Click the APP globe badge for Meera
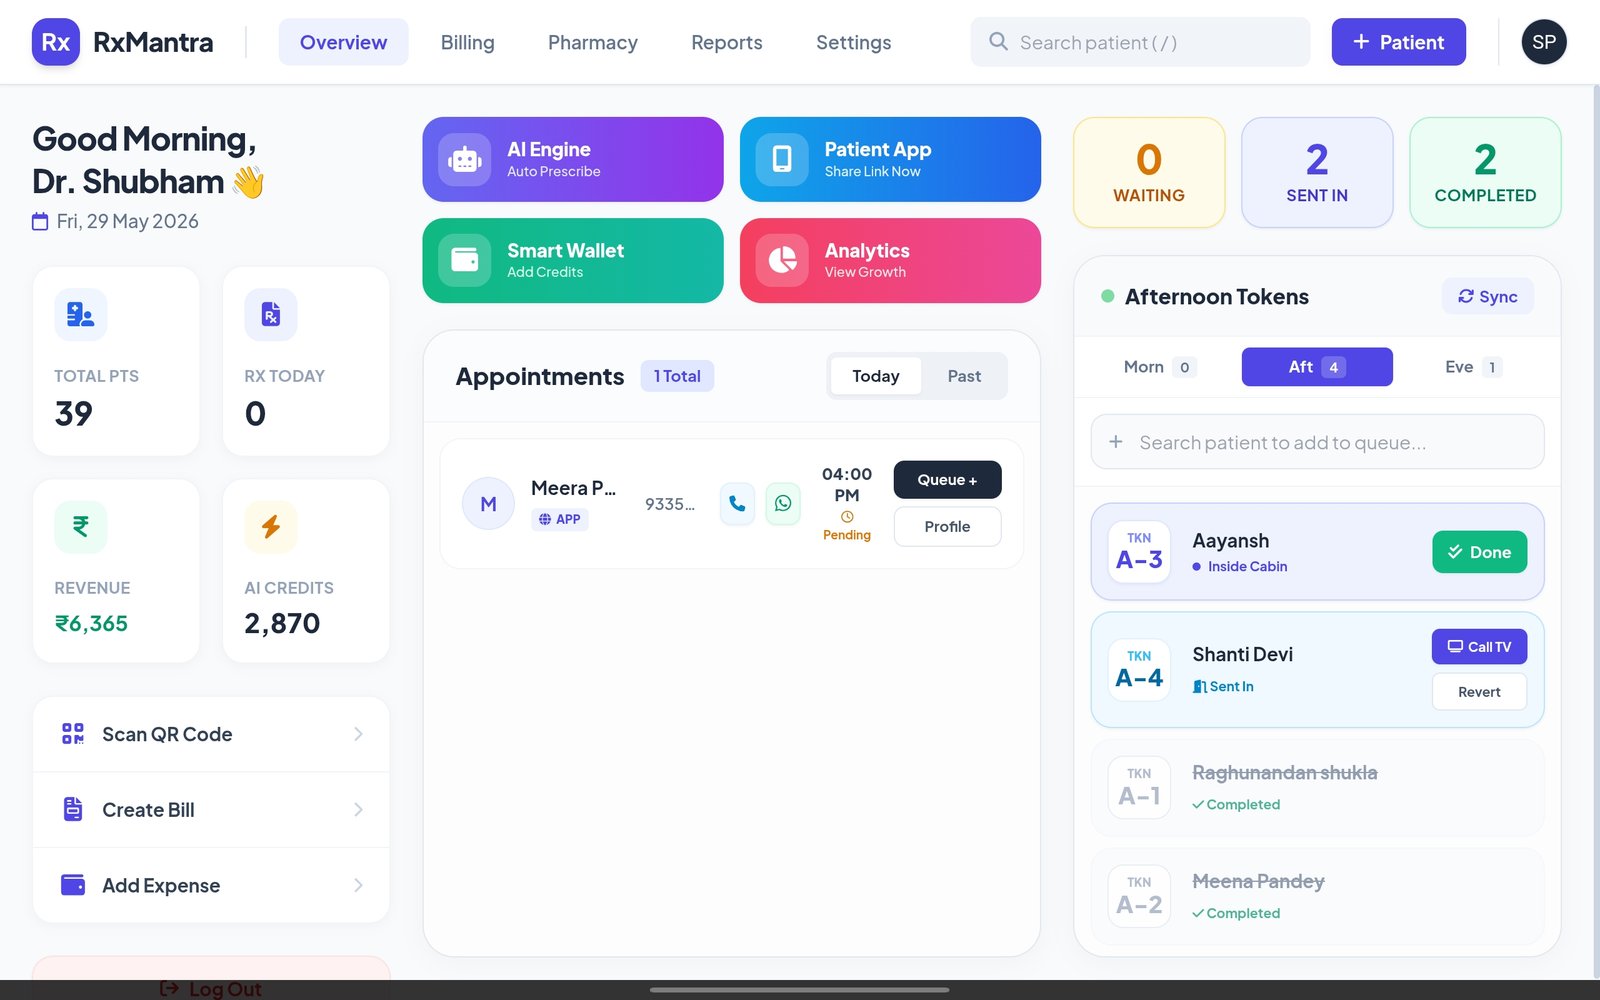 [560, 519]
